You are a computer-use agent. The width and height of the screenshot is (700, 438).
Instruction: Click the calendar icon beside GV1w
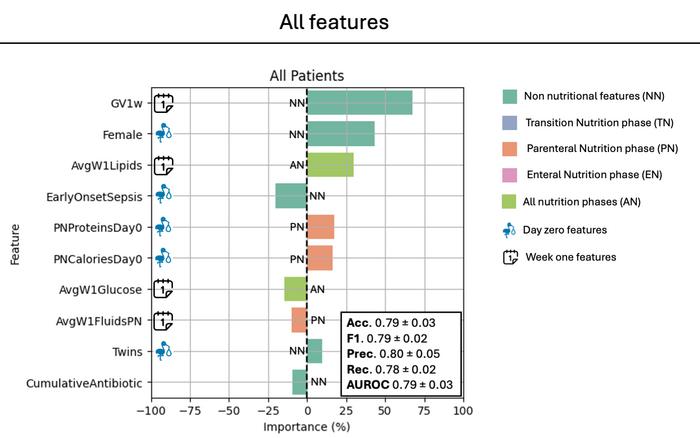[163, 103]
